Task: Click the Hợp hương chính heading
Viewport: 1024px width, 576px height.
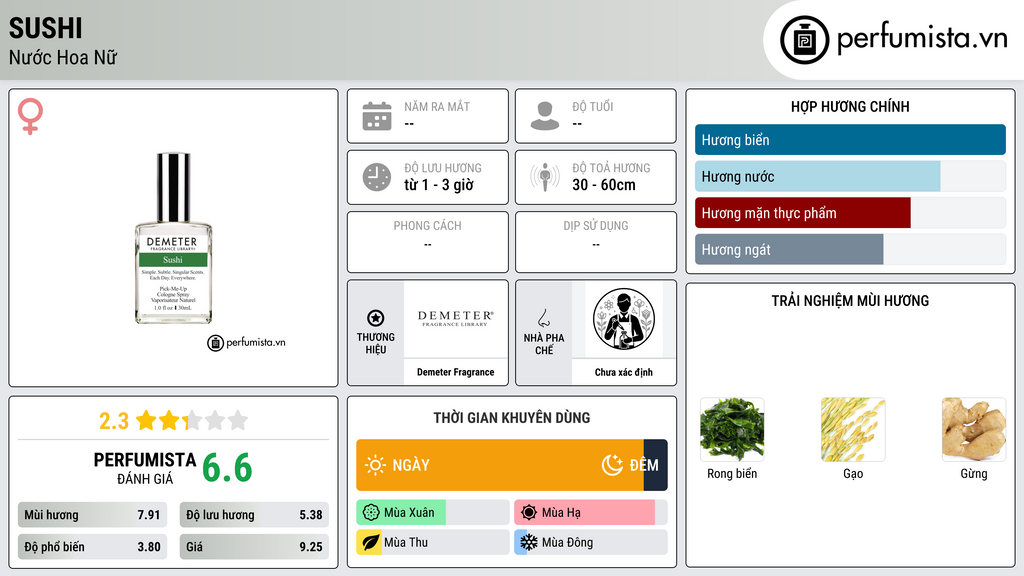Action: tap(850, 106)
